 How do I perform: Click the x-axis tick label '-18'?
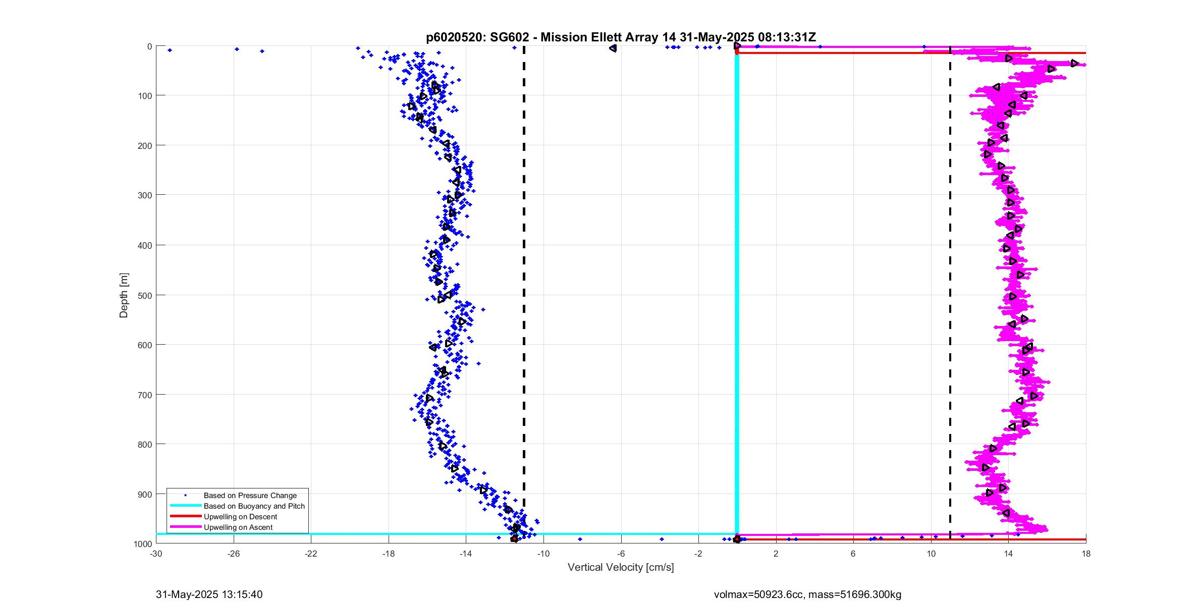(388, 552)
